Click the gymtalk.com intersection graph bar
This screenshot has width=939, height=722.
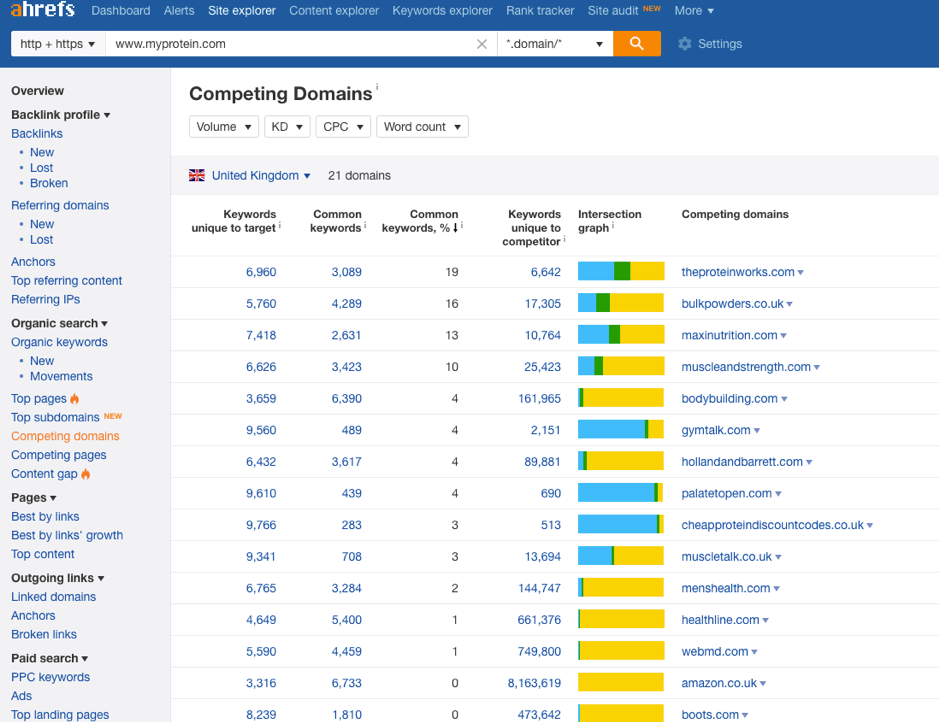[x=621, y=429]
